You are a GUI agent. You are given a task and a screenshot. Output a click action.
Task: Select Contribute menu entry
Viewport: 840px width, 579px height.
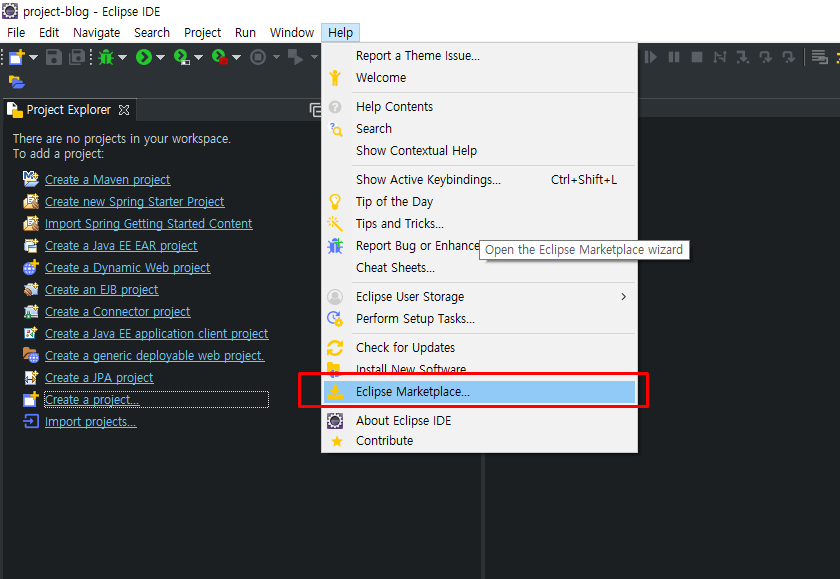coord(479,441)
